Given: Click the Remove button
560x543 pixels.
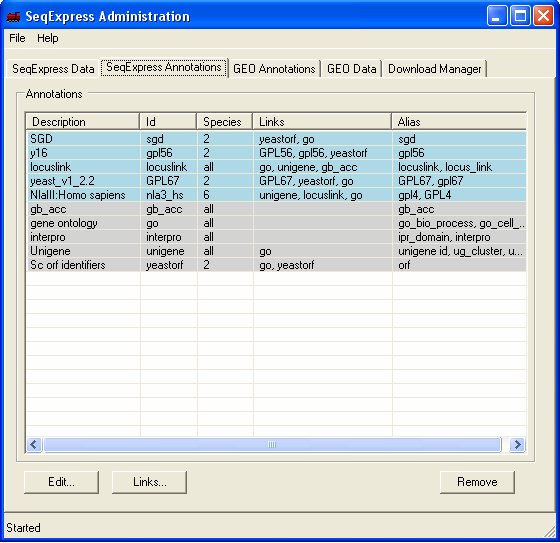Looking at the screenshot, I should 478,482.
